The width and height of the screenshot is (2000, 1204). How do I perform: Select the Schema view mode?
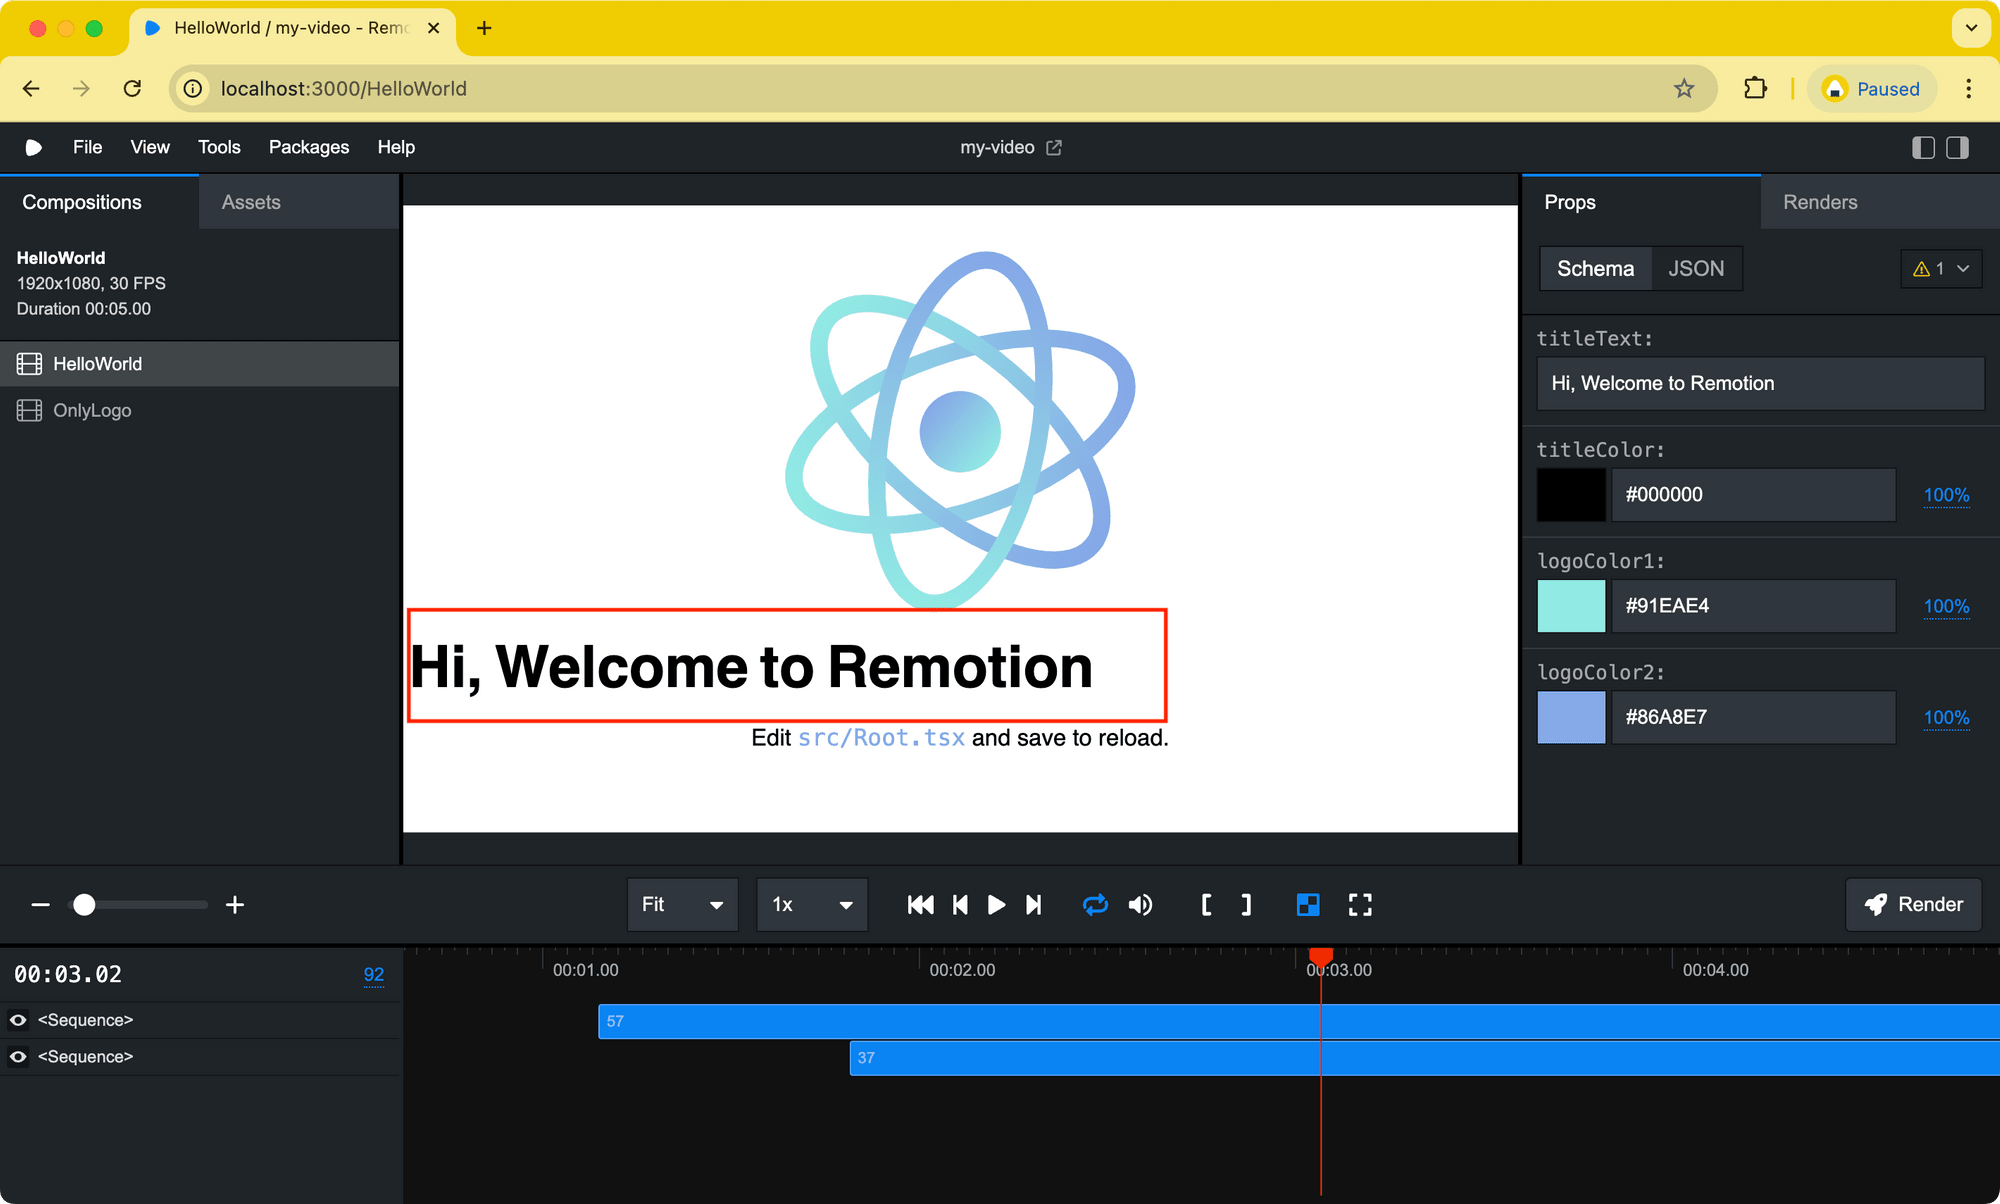click(x=1595, y=268)
